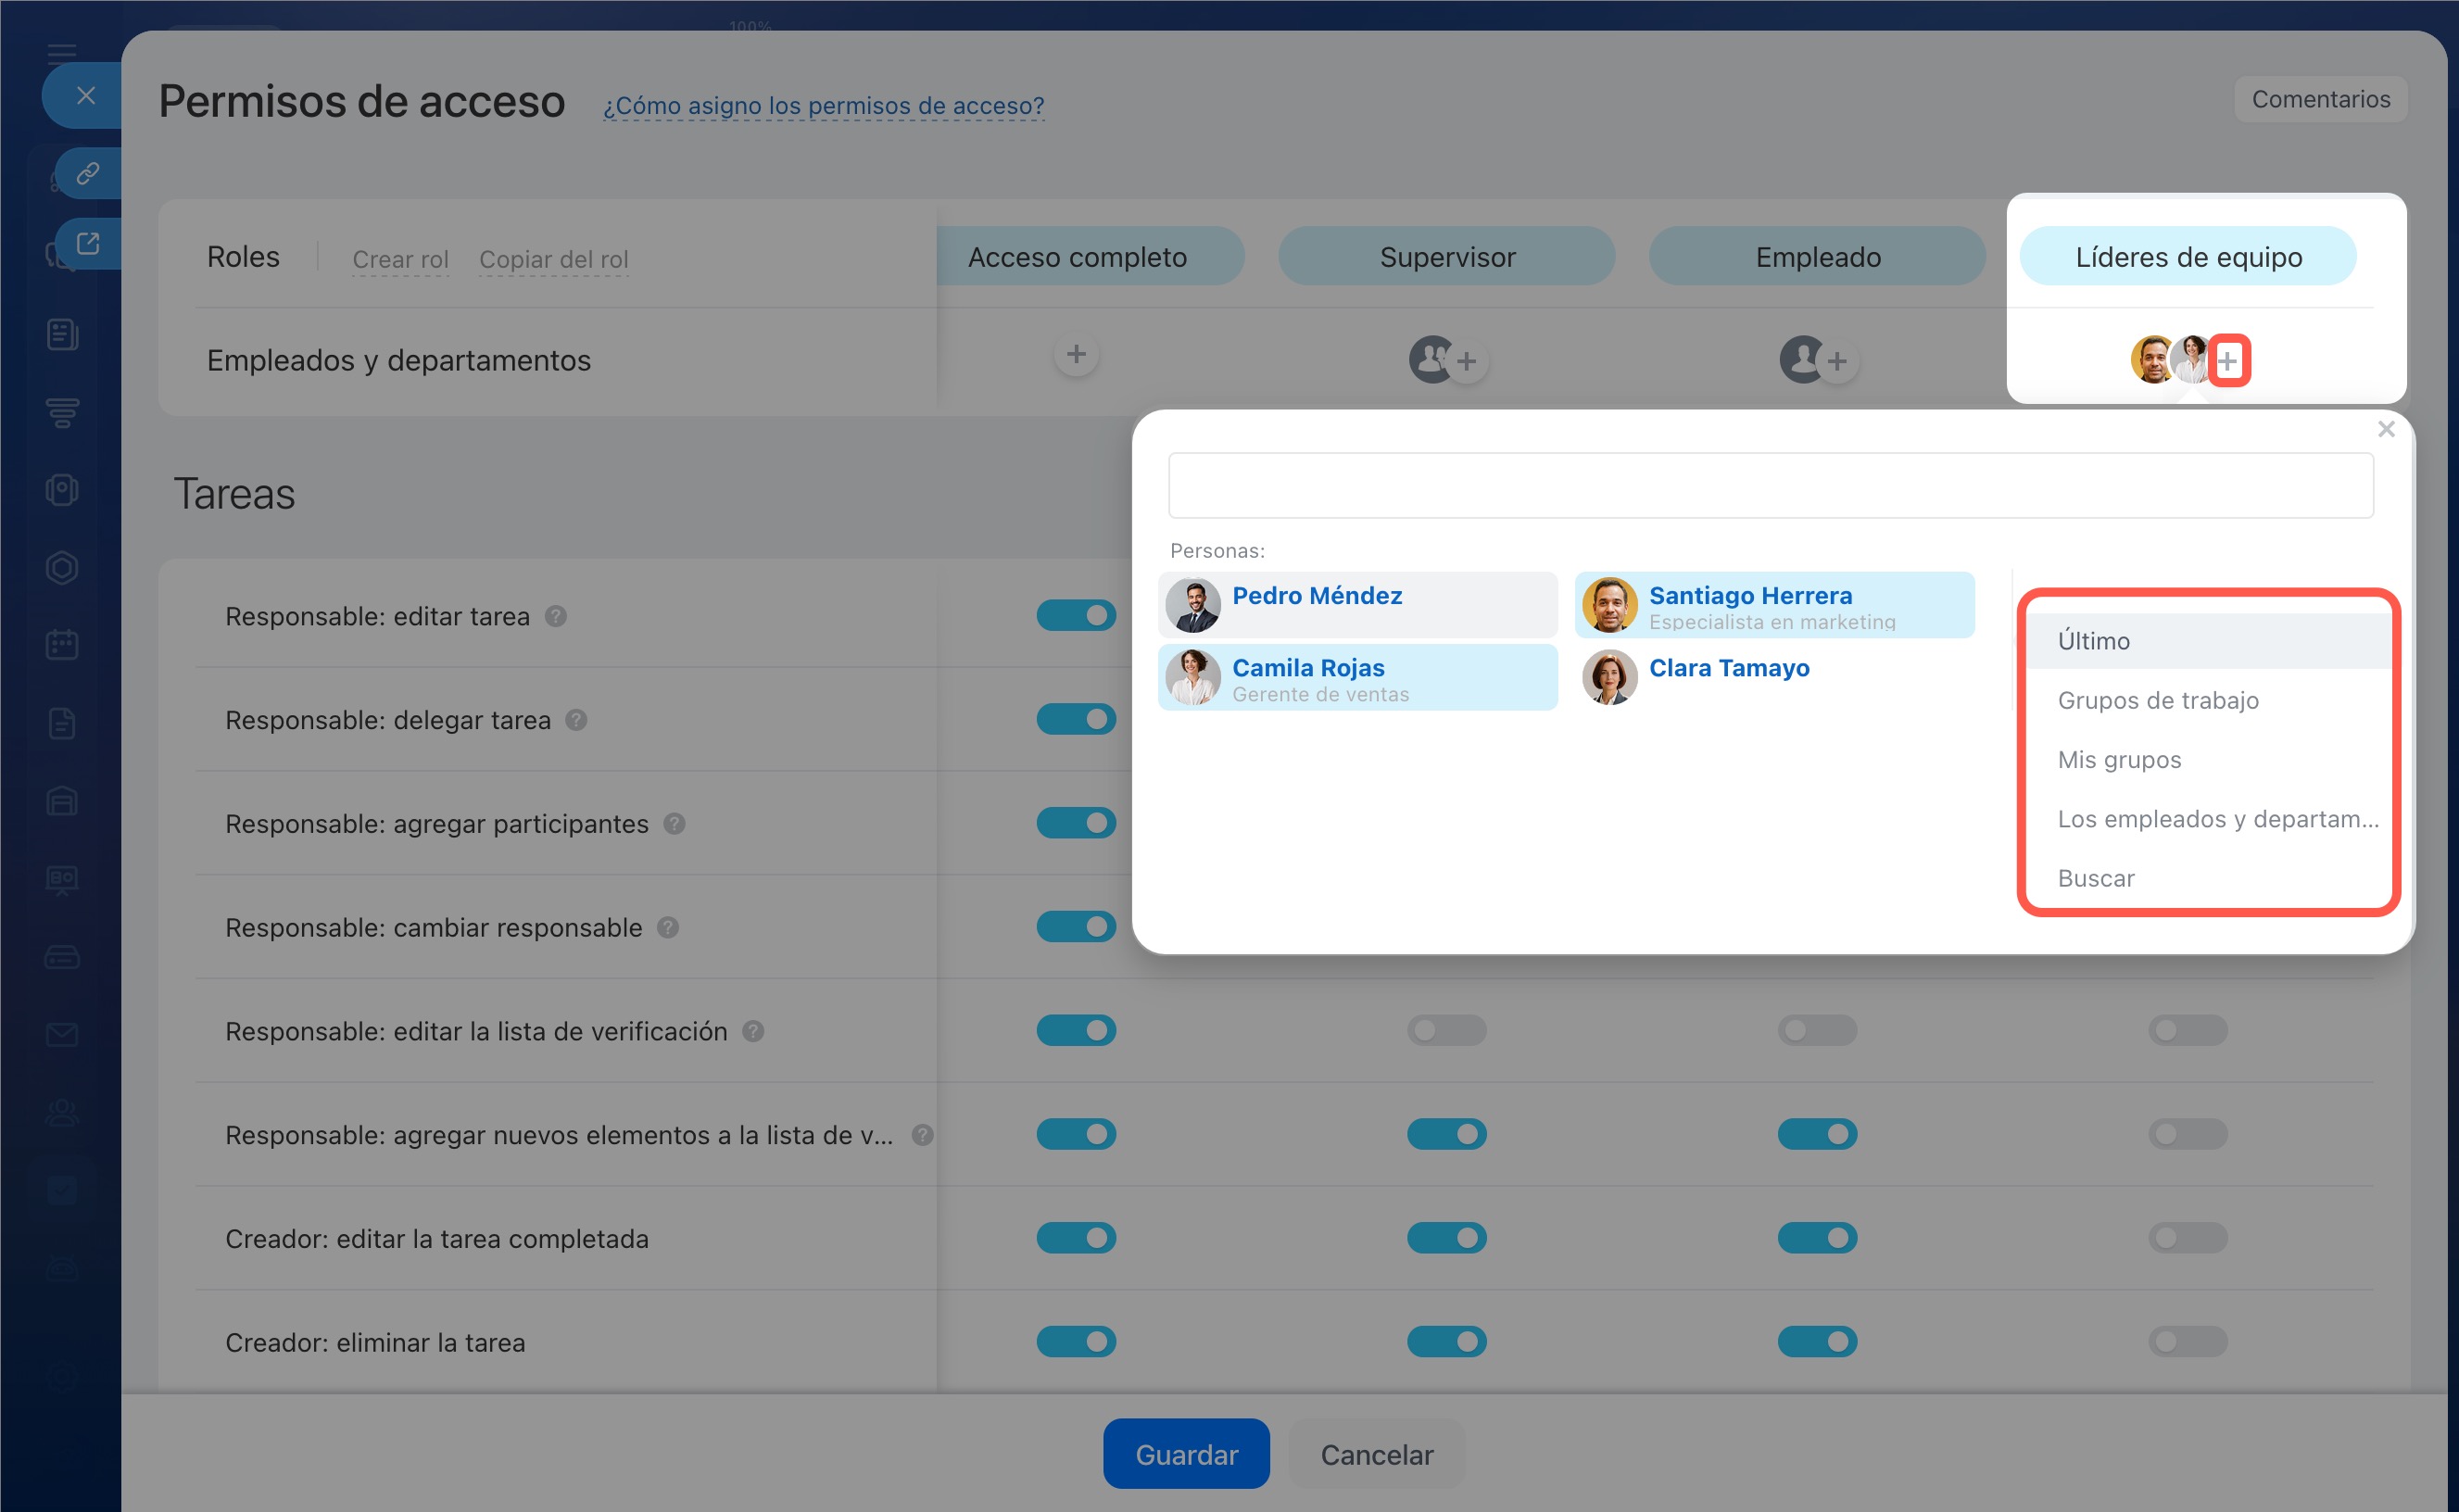Click the copy link icon in side panel

(88, 174)
